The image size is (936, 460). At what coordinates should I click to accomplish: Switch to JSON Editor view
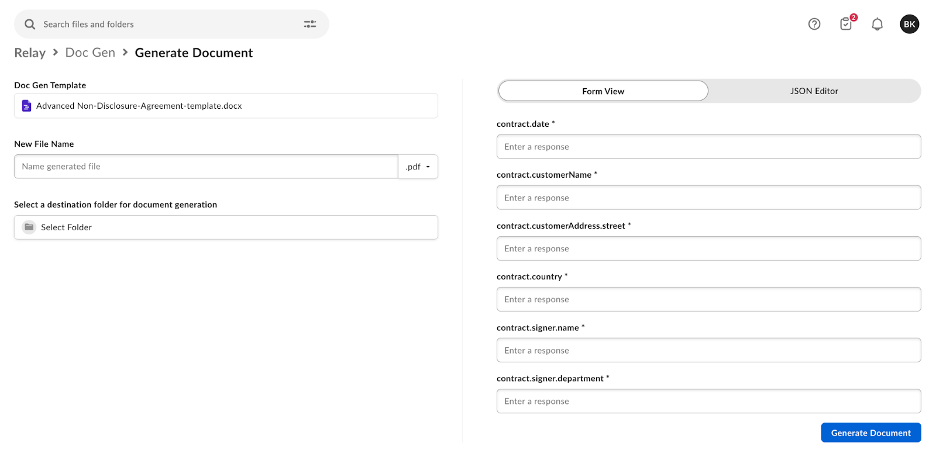(813, 91)
